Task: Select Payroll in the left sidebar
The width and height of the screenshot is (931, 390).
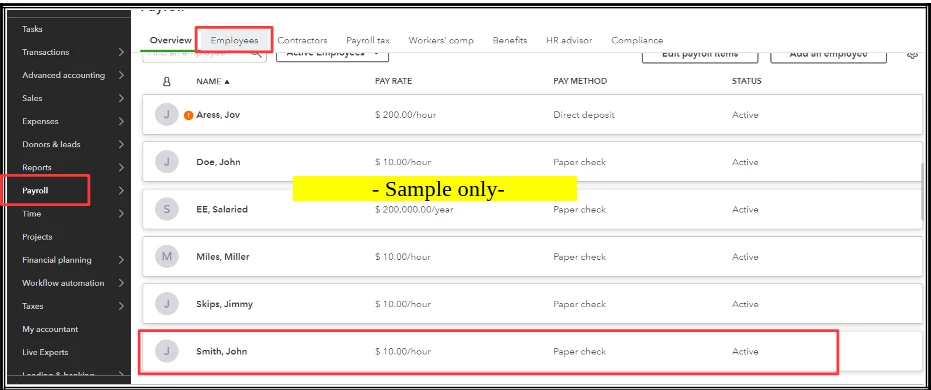Action: pyautogui.click(x=35, y=191)
